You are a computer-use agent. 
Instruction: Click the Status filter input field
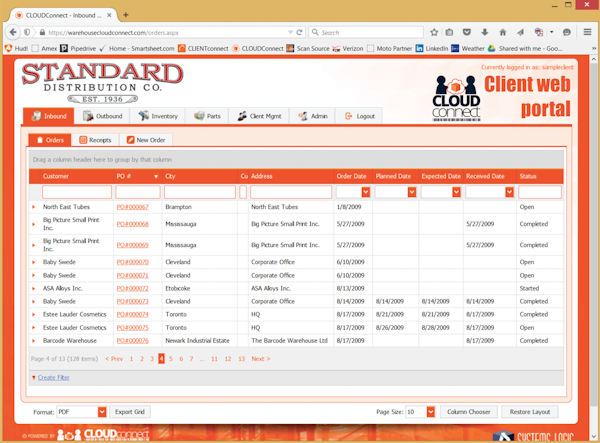tap(540, 192)
